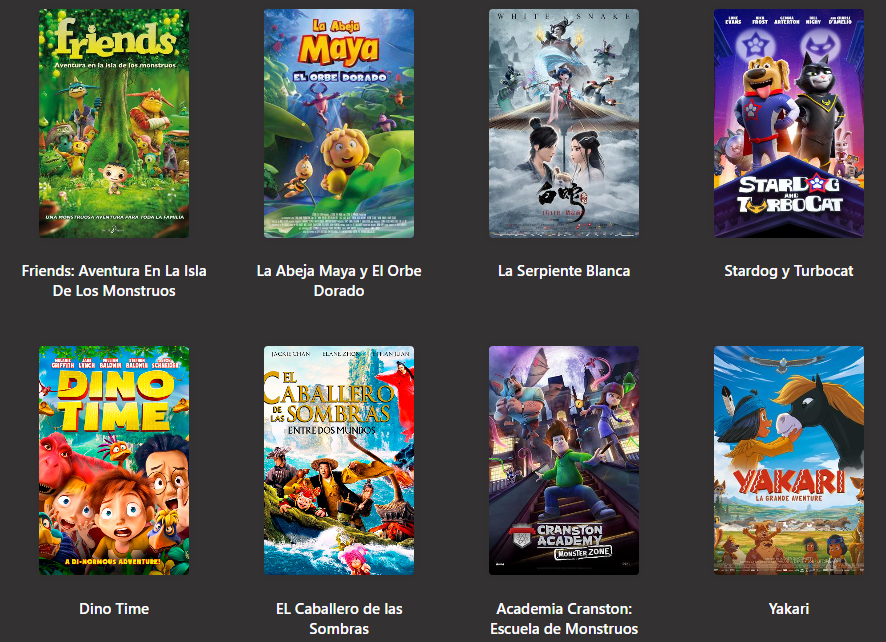Screen dimensions: 886x642
Task: Click the Yakari La Grande Aventure poster
Action: coord(788,461)
